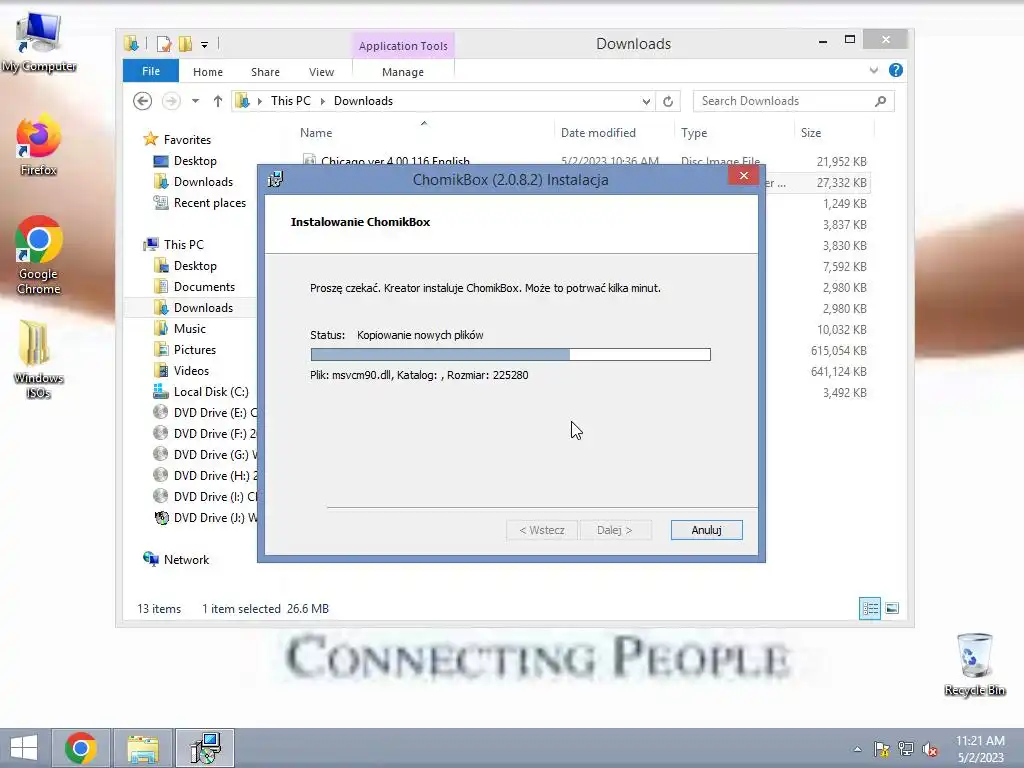1024x768 pixels.
Task: Open Google Chrome desktop shortcut
Action: 39,255
